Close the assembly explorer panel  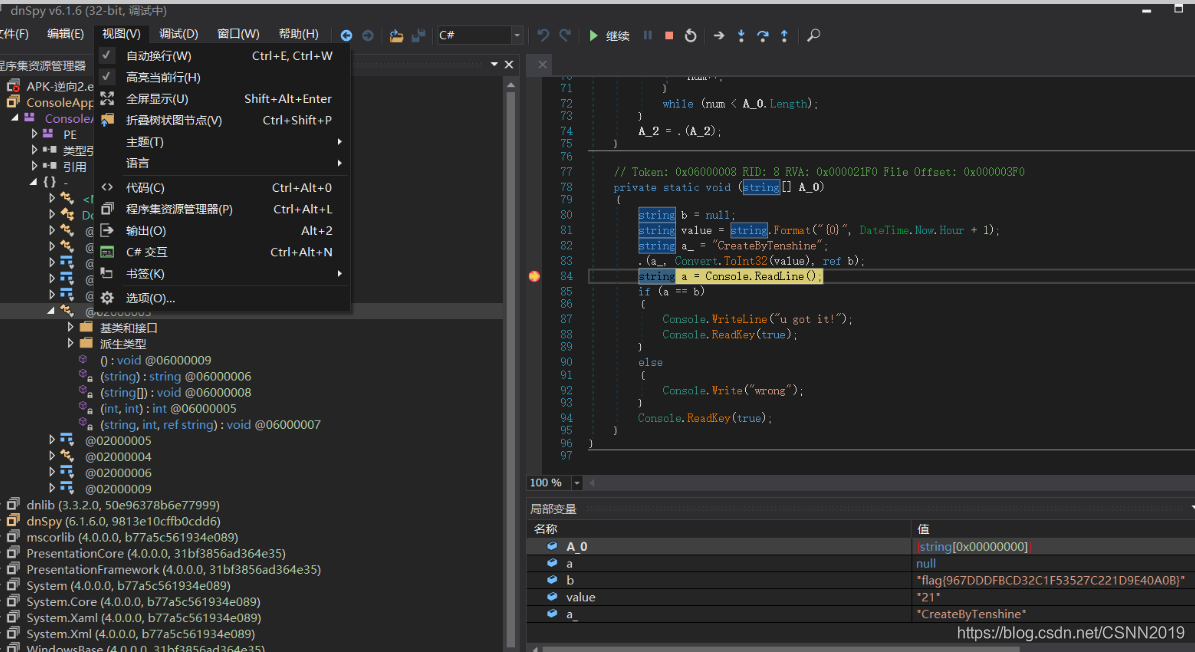[x=510, y=65]
